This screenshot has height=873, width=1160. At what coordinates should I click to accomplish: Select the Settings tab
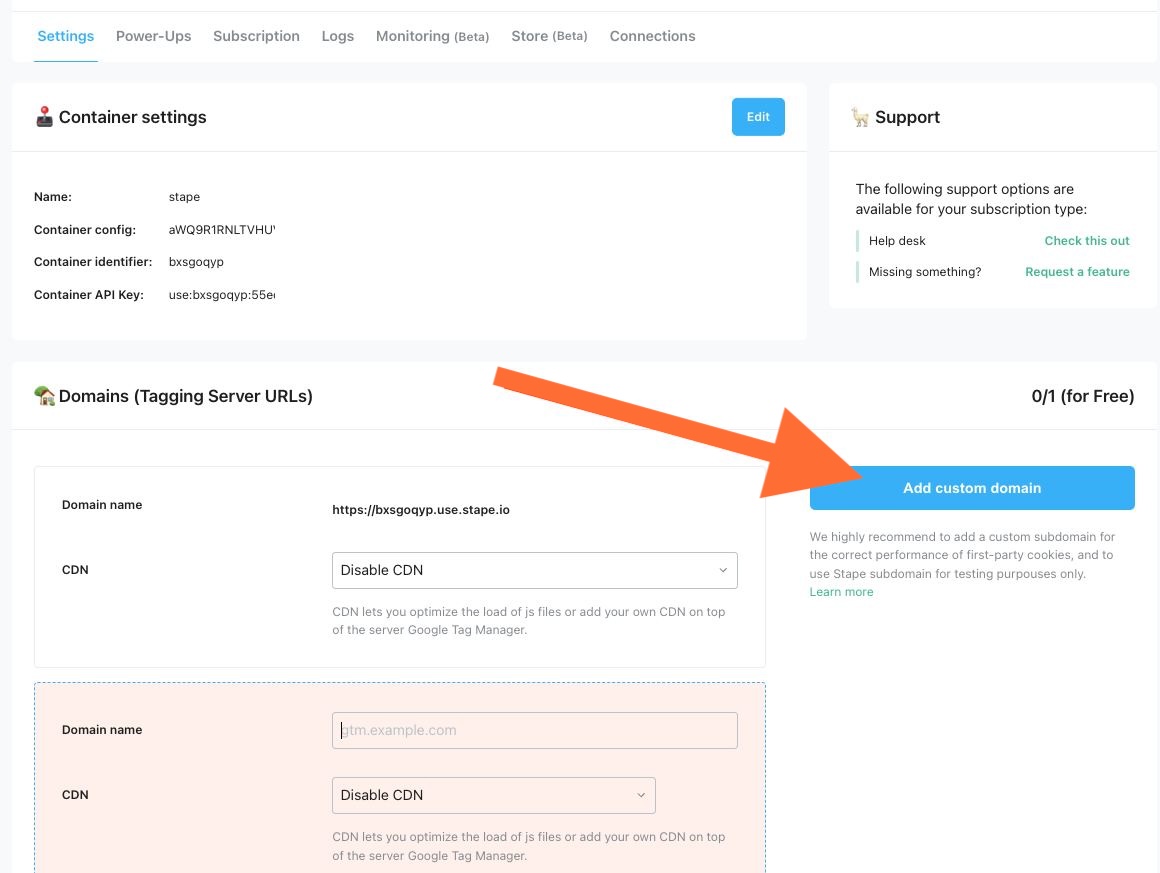click(65, 36)
